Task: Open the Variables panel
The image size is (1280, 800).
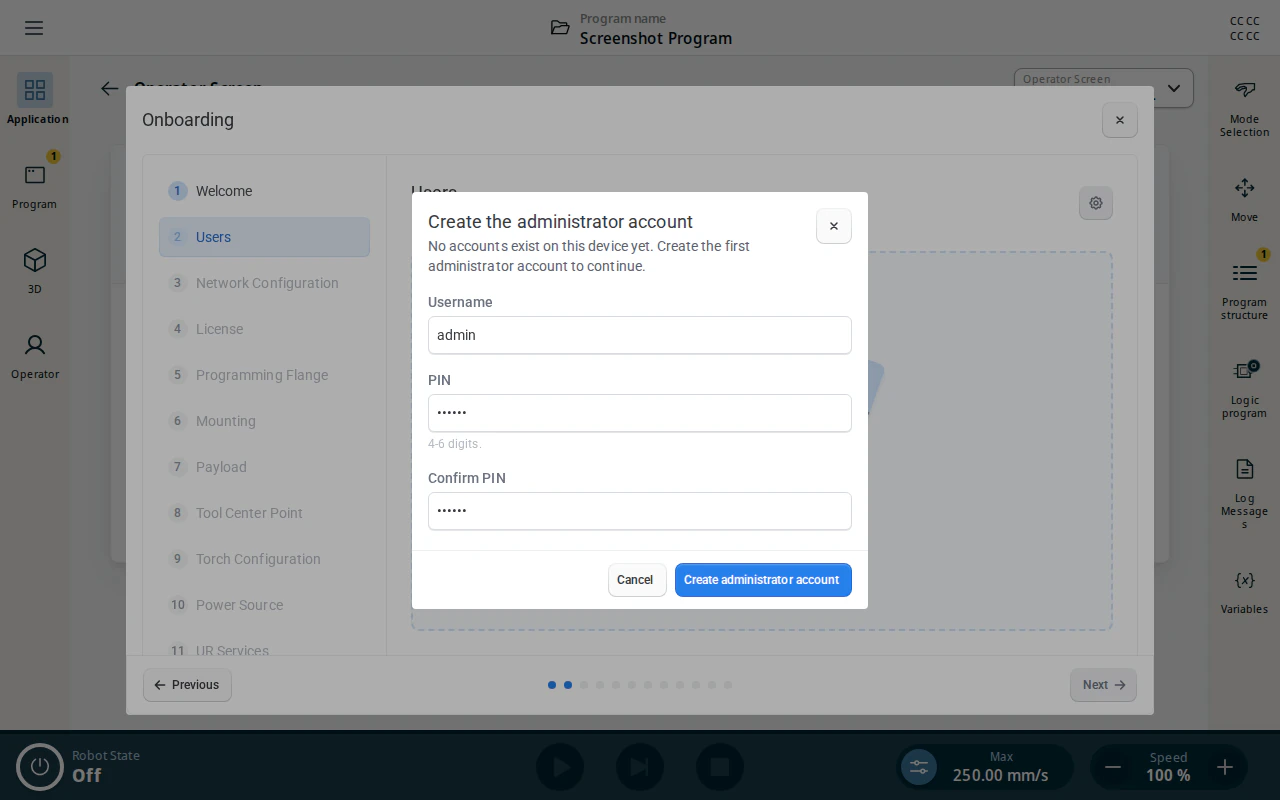Action: coord(1244,591)
